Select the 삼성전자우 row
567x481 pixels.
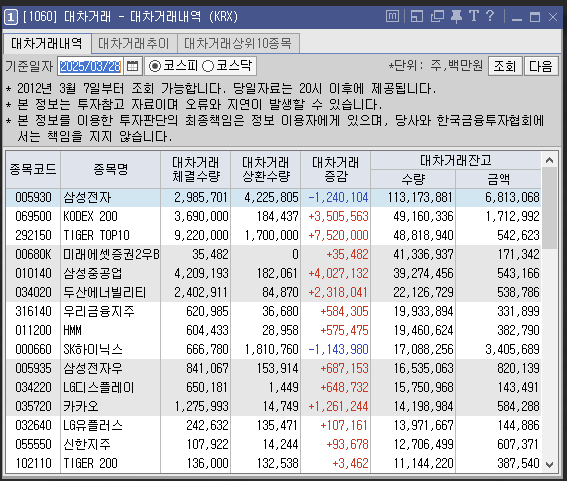(x=273, y=368)
